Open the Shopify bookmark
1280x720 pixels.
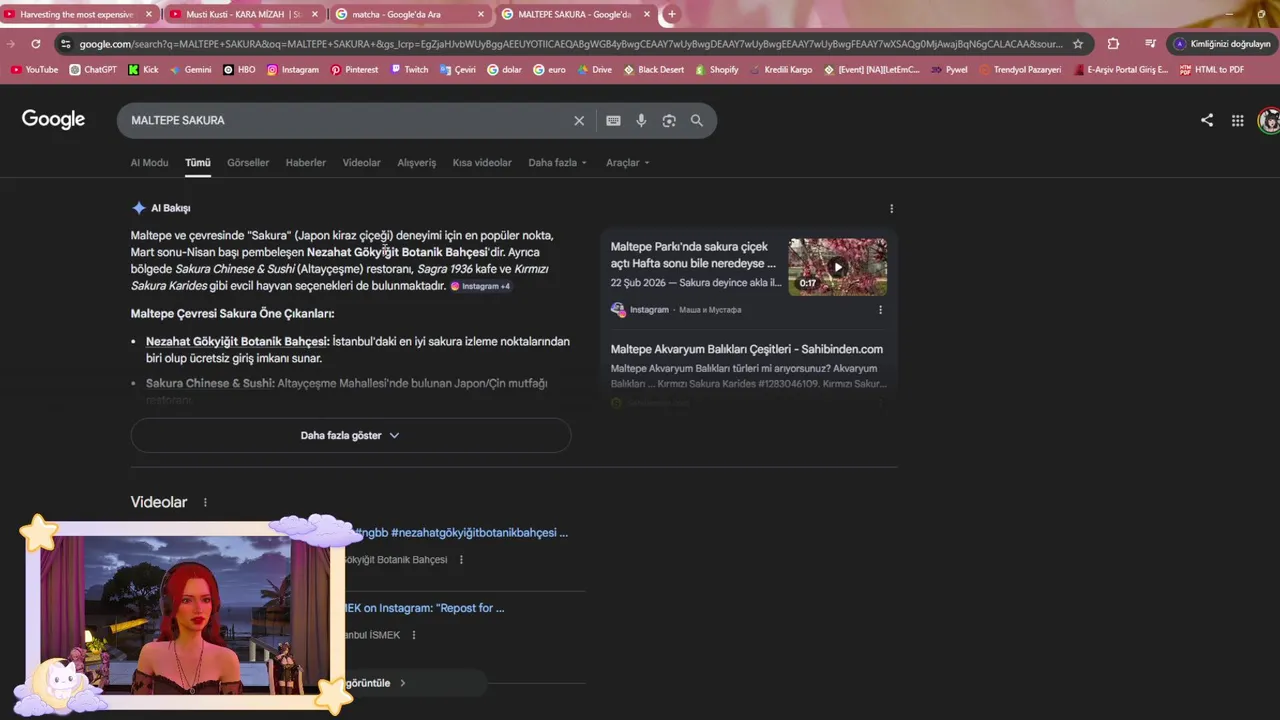[716, 70]
